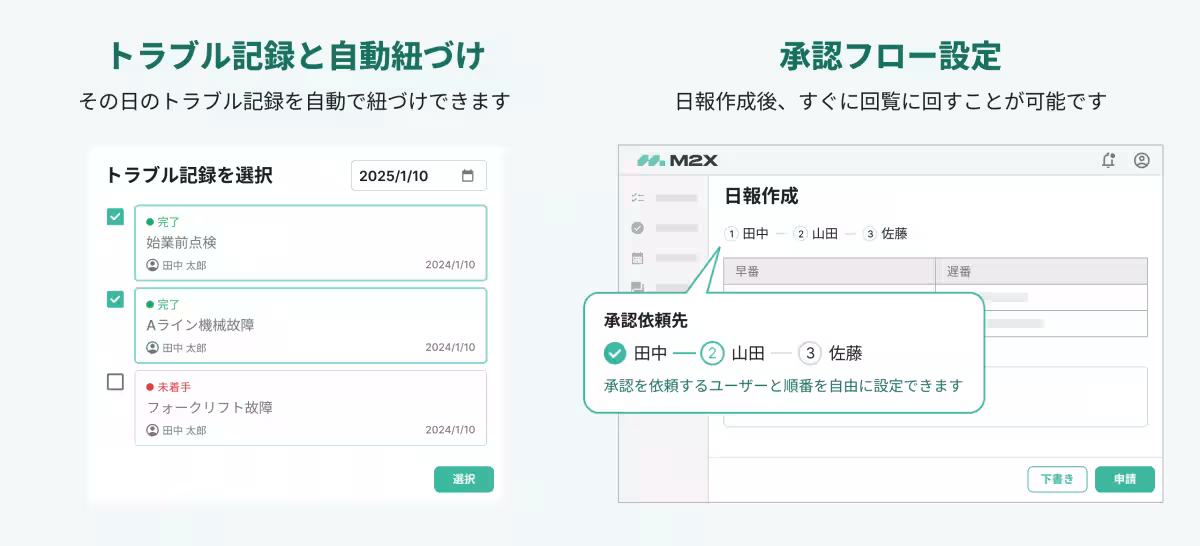Screen dimensions: 1200x546
Task: Select the フォークリフト故障 record card
Action: click(x=311, y=408)
